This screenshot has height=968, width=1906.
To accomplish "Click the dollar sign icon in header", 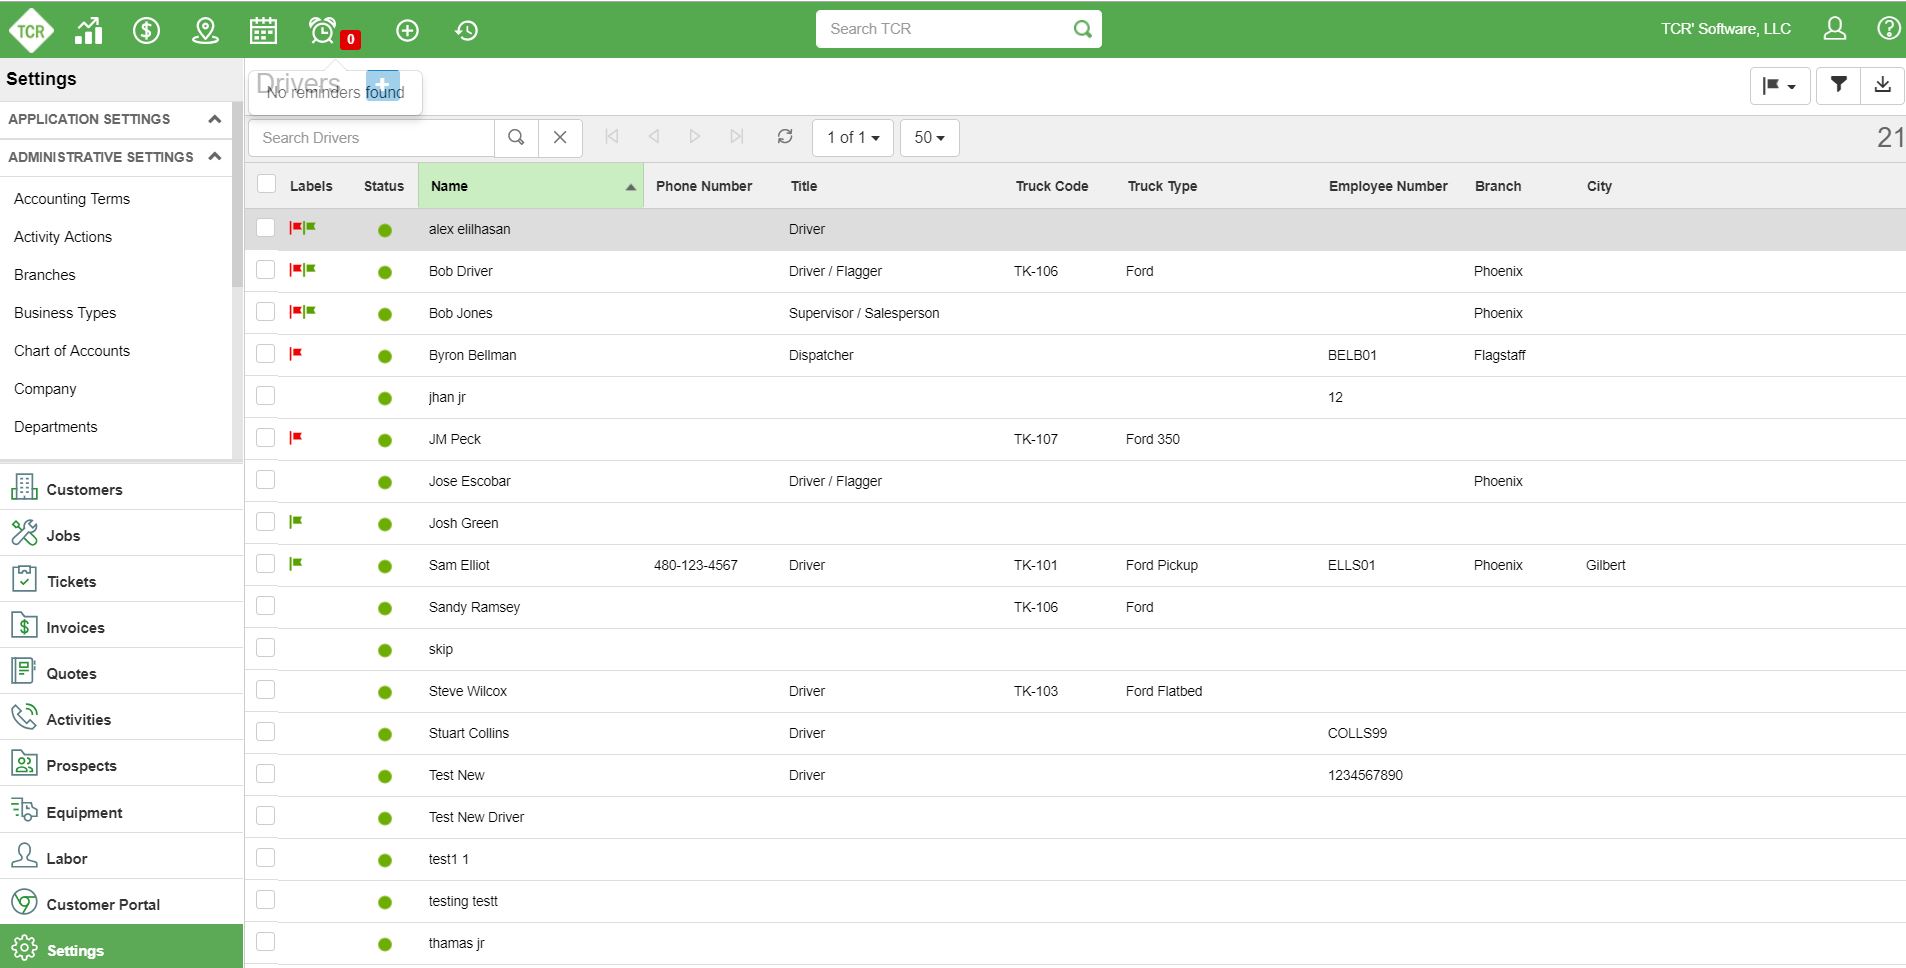I will [x=147, y=30].
